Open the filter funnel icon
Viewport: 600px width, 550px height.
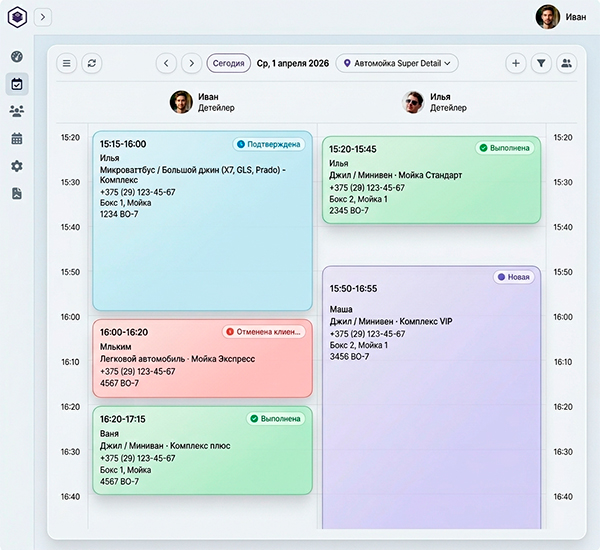click(x=542, y=63)
